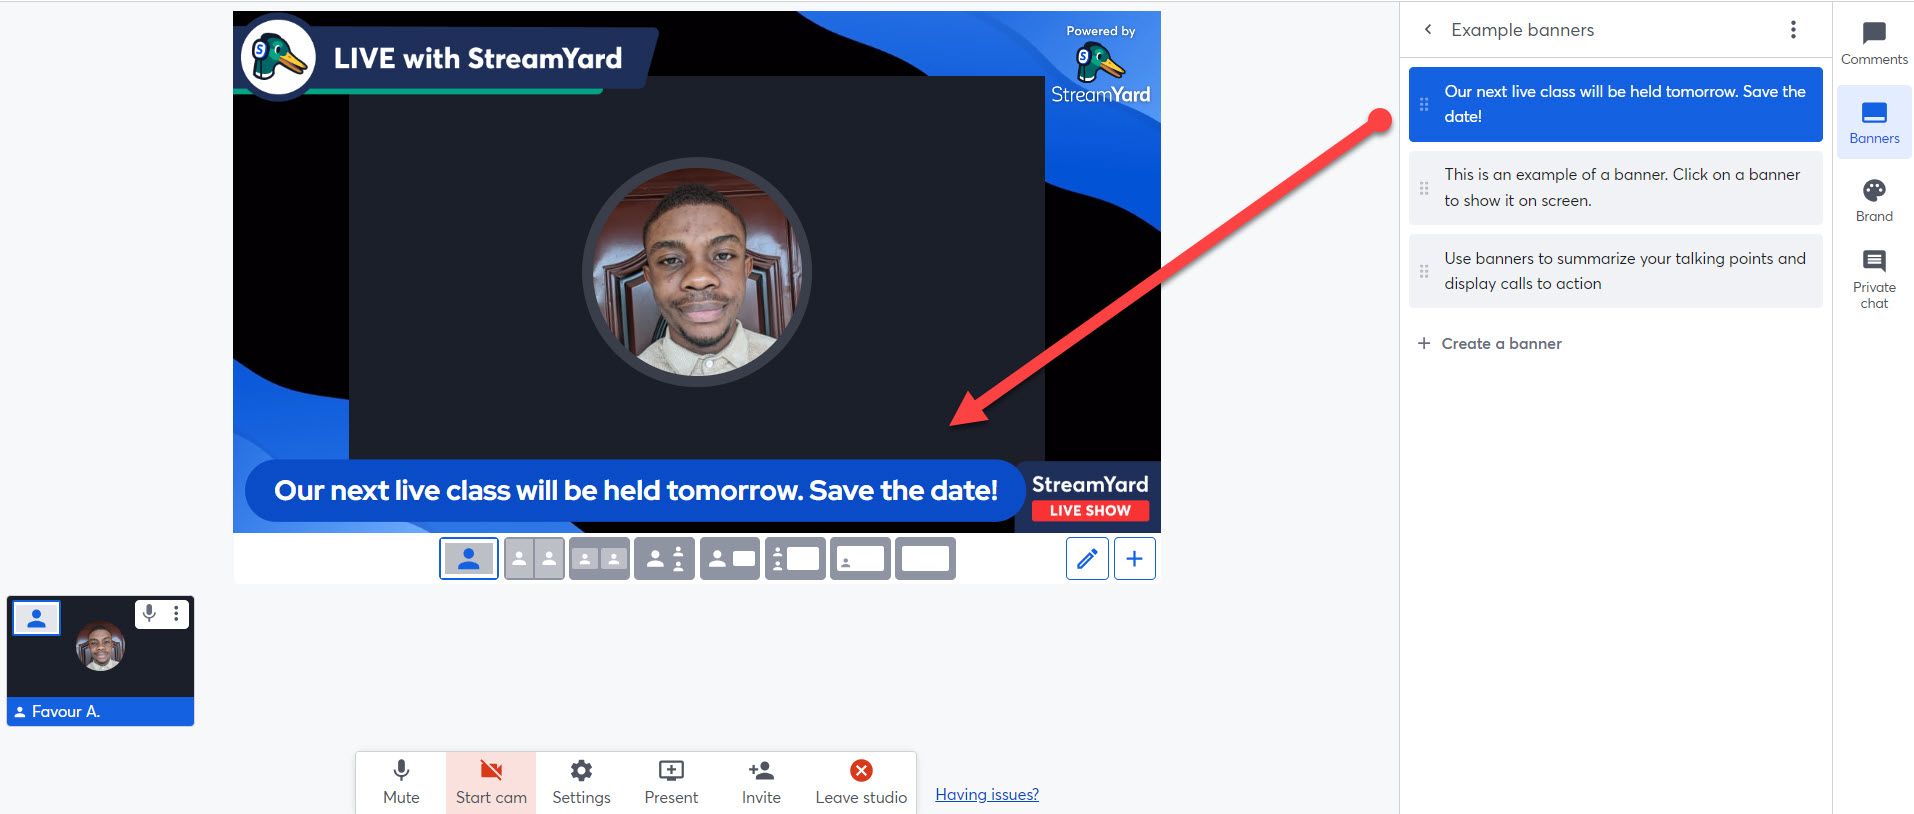The width and height of the screenshot is (1914, 814).
Task: Select the solo single-person layout
Action: coord(468,558)
